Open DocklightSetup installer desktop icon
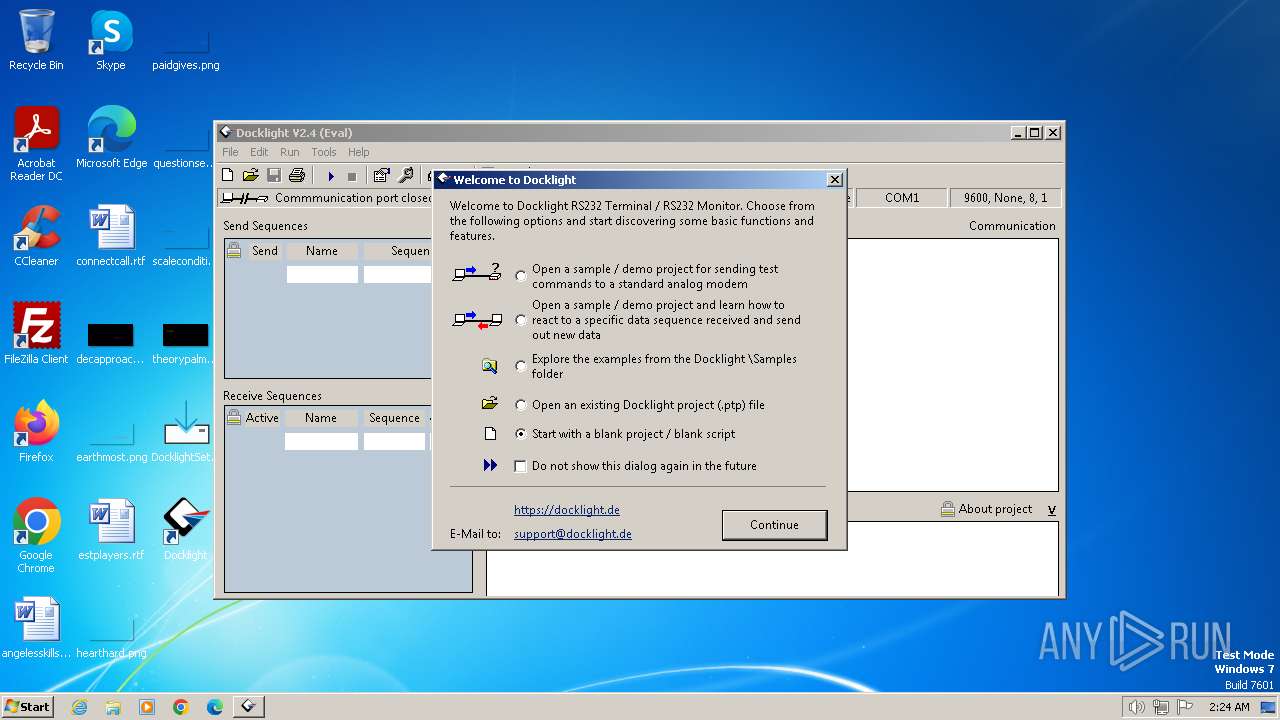 [185, 432]
